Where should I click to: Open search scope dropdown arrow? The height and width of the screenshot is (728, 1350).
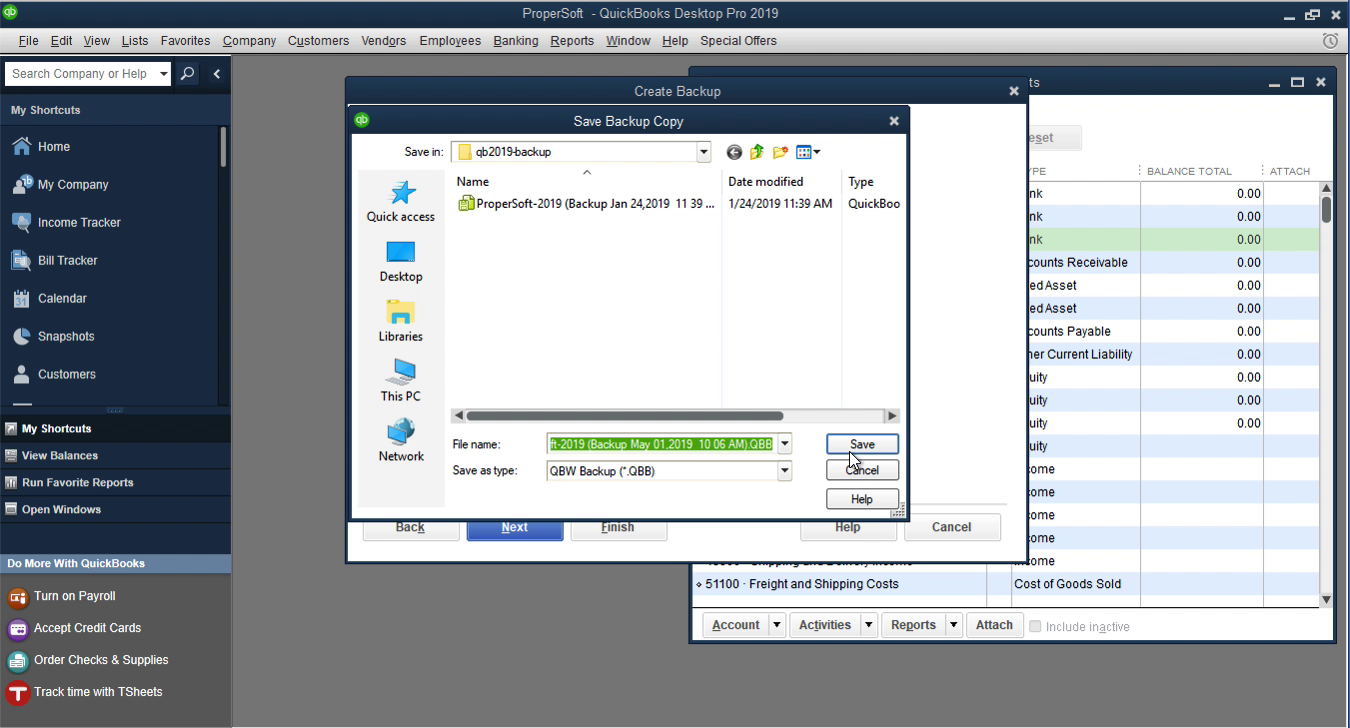164,73
